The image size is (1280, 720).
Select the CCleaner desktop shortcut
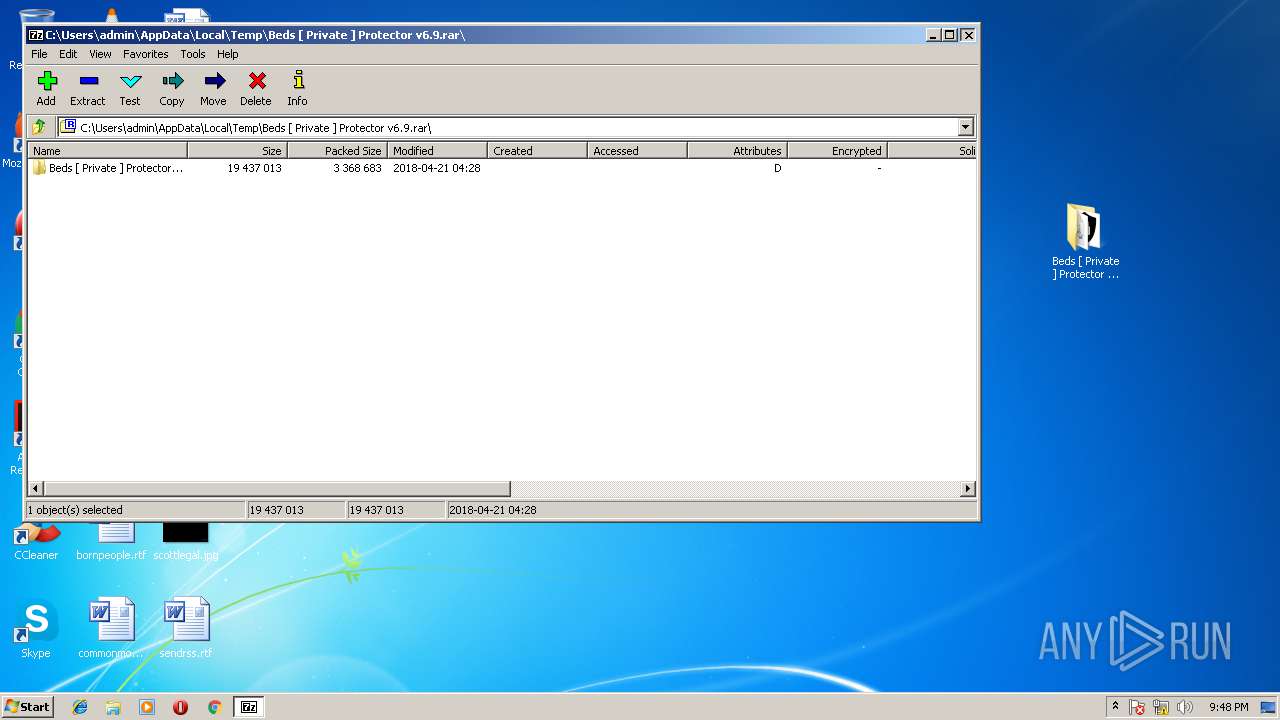(36, 541)
